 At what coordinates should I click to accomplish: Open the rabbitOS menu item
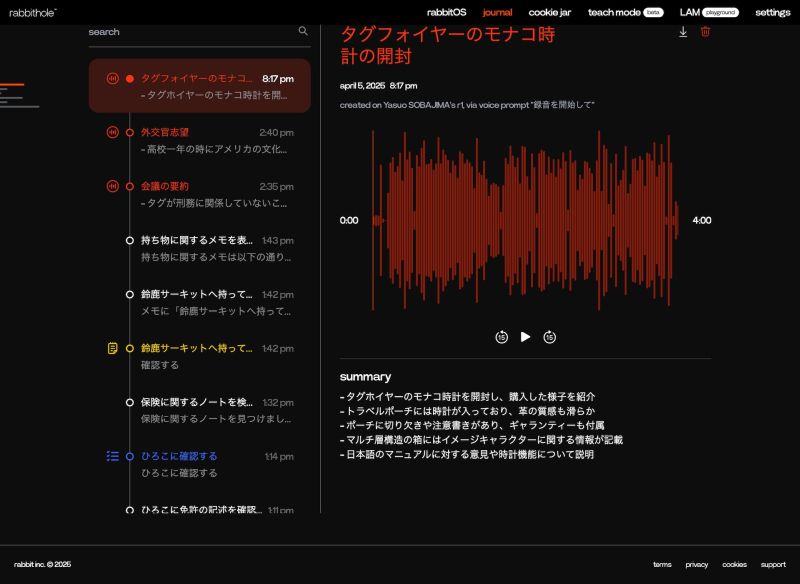click(x=446, y=12)
